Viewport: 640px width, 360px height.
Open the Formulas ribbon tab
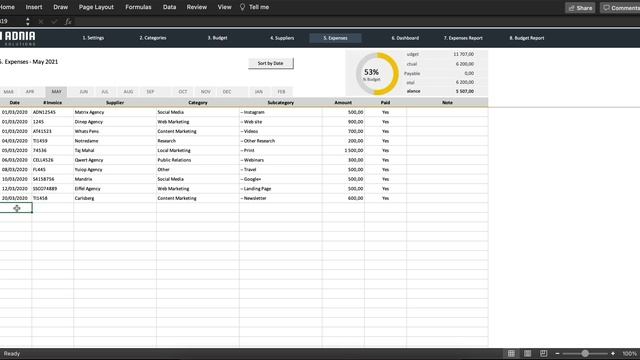pyautogui.click(x=138, y=7)
